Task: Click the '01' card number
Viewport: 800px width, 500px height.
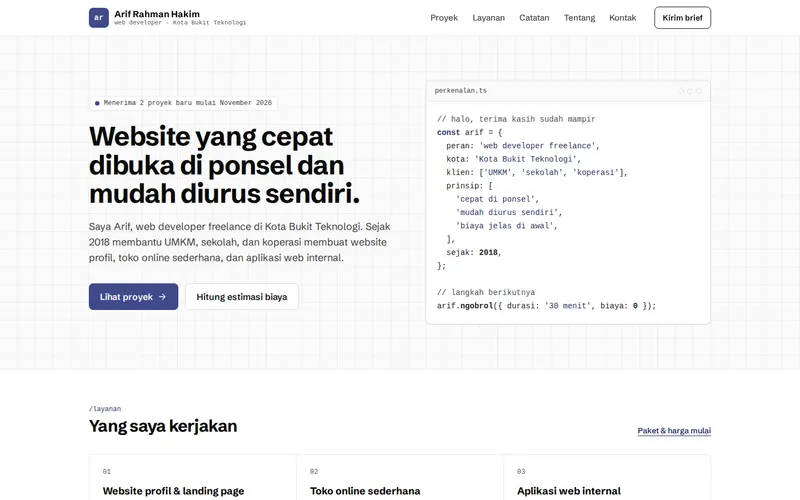Action: tap(107, 471)
